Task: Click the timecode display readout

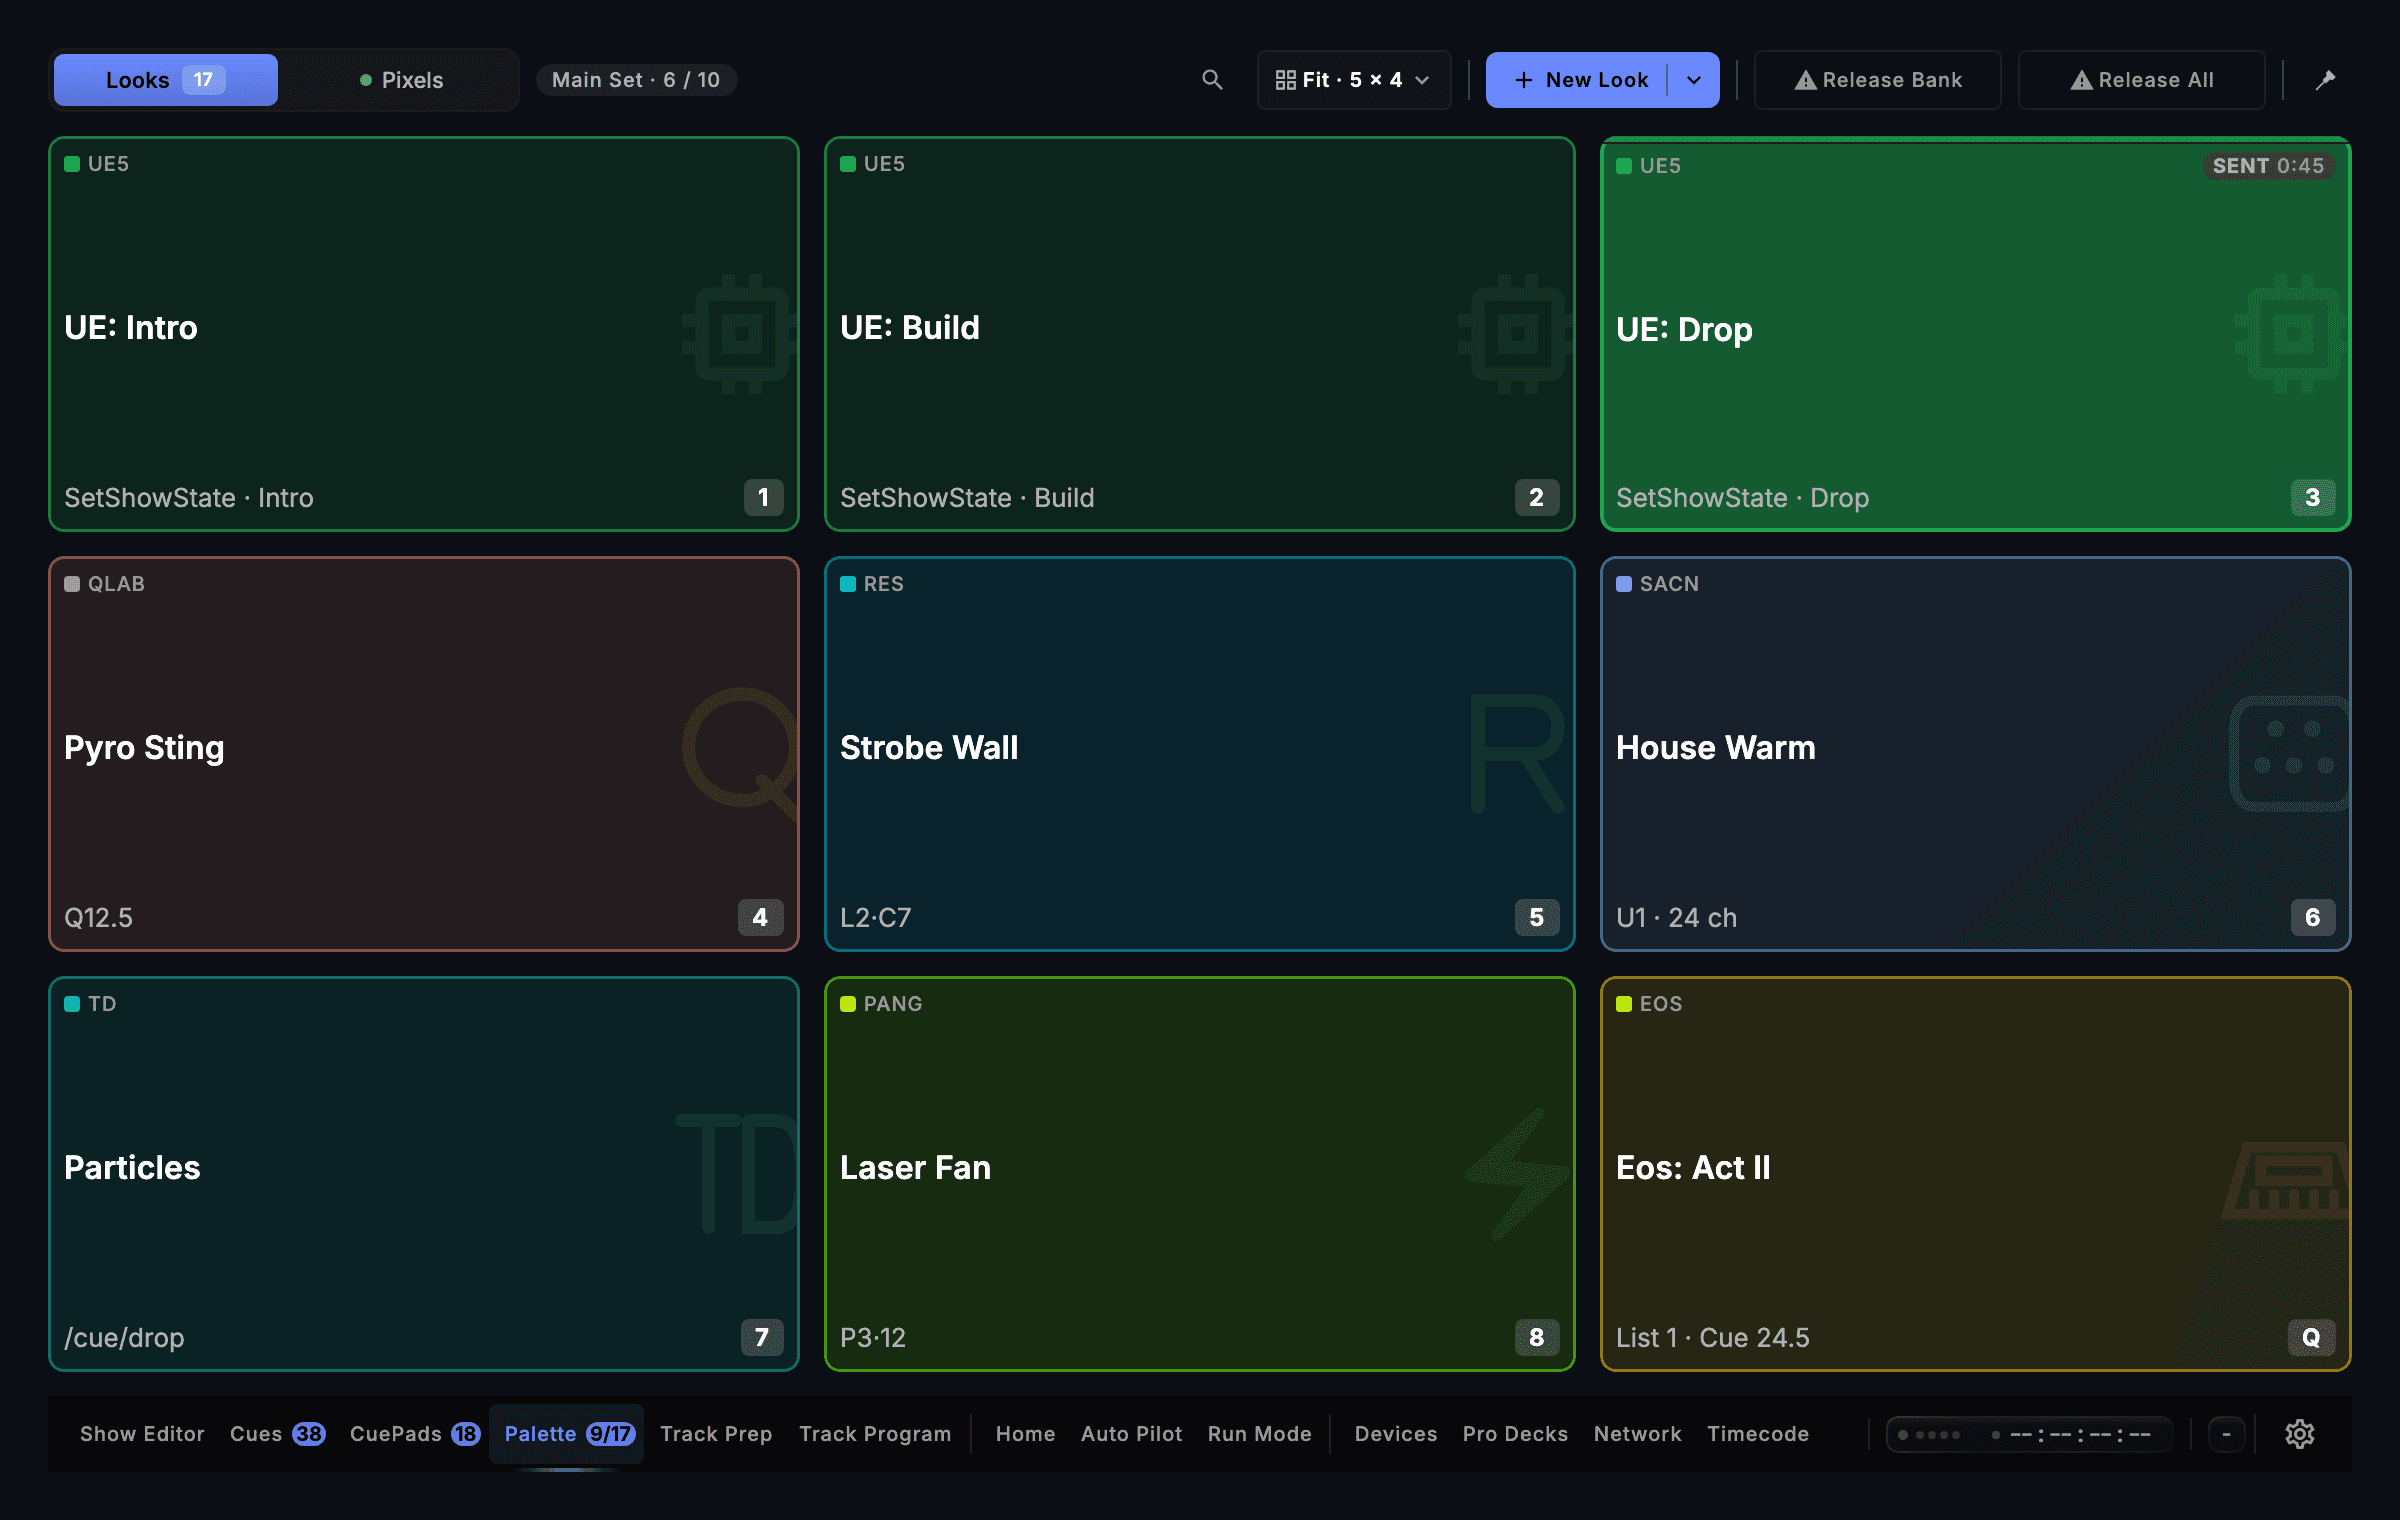Action: click(x=2029, y=1434)
